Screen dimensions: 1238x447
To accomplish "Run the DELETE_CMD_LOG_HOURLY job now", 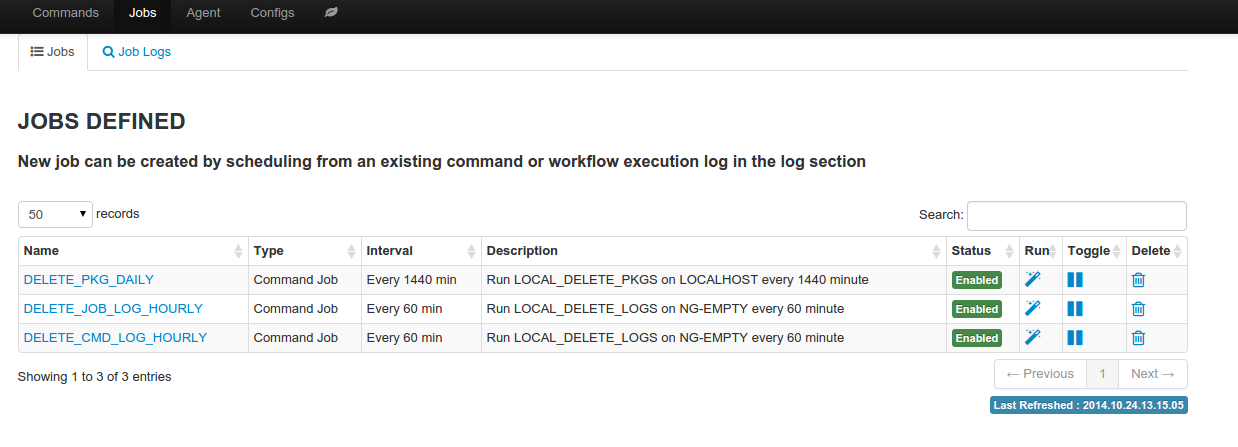I will coord(1033,338).
